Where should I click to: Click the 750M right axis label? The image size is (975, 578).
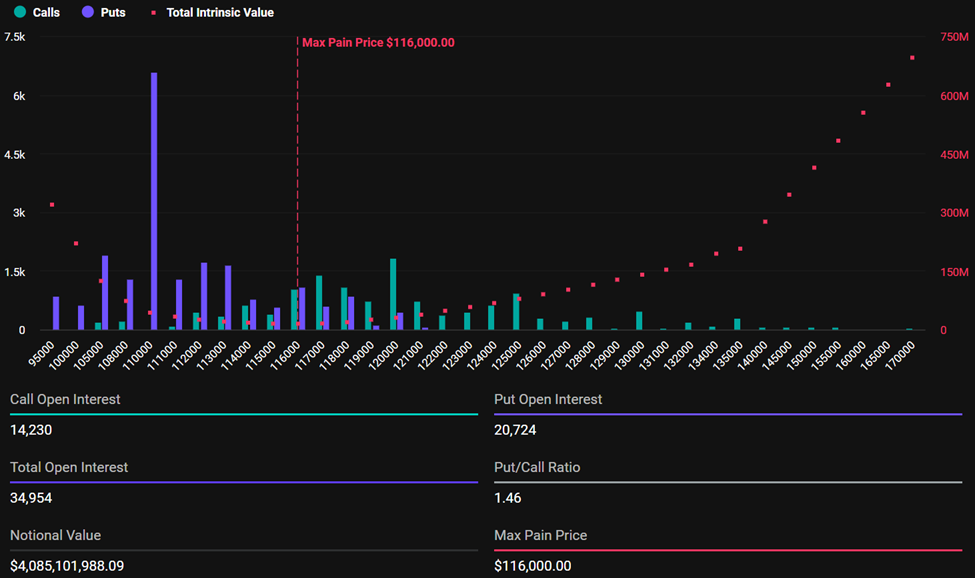[954, 37]
